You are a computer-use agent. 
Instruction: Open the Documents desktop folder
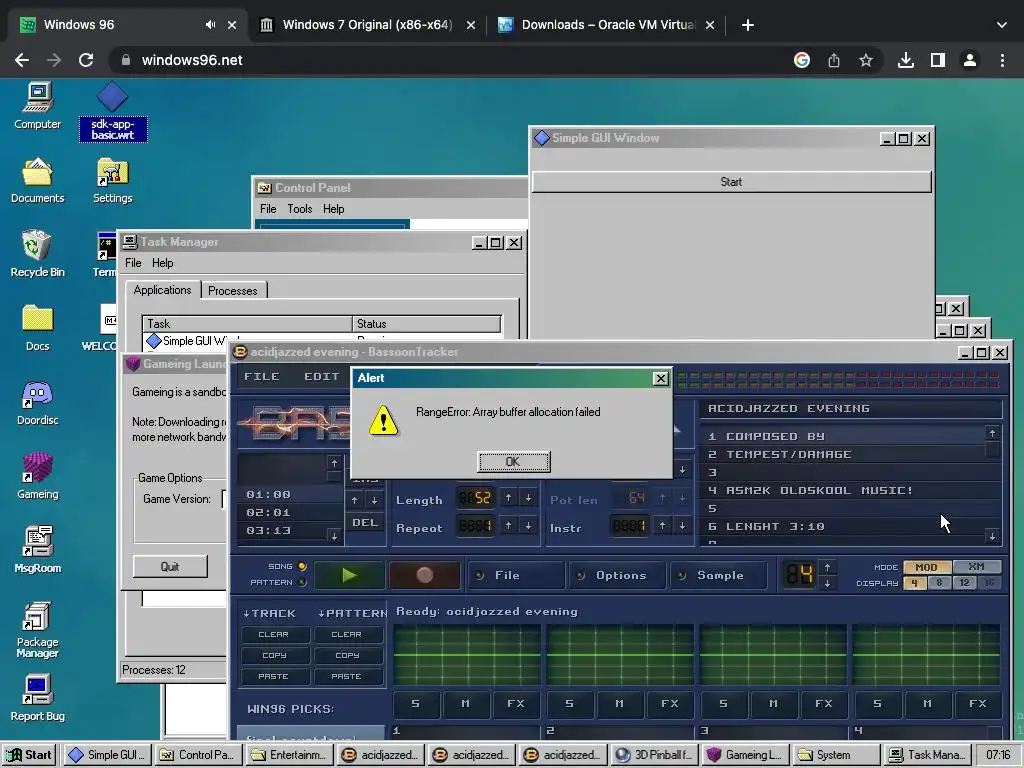(x=37, y=180)
